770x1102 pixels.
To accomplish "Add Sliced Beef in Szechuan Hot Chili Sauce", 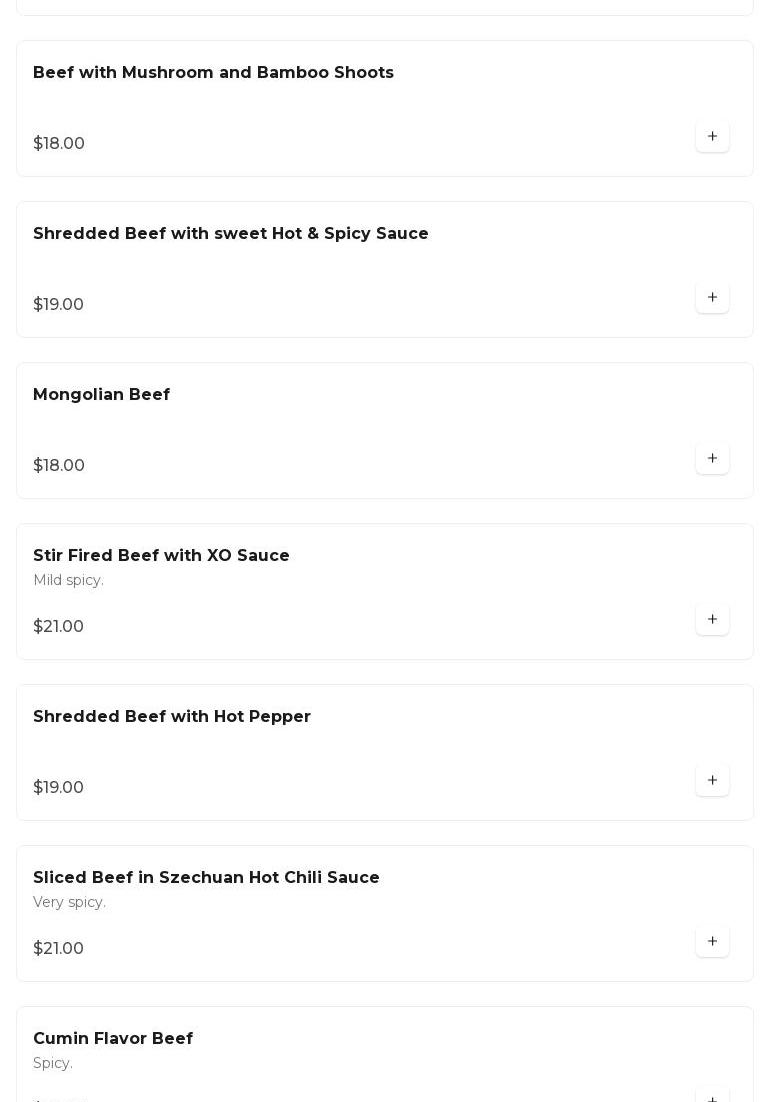I will tap(712, 942).
